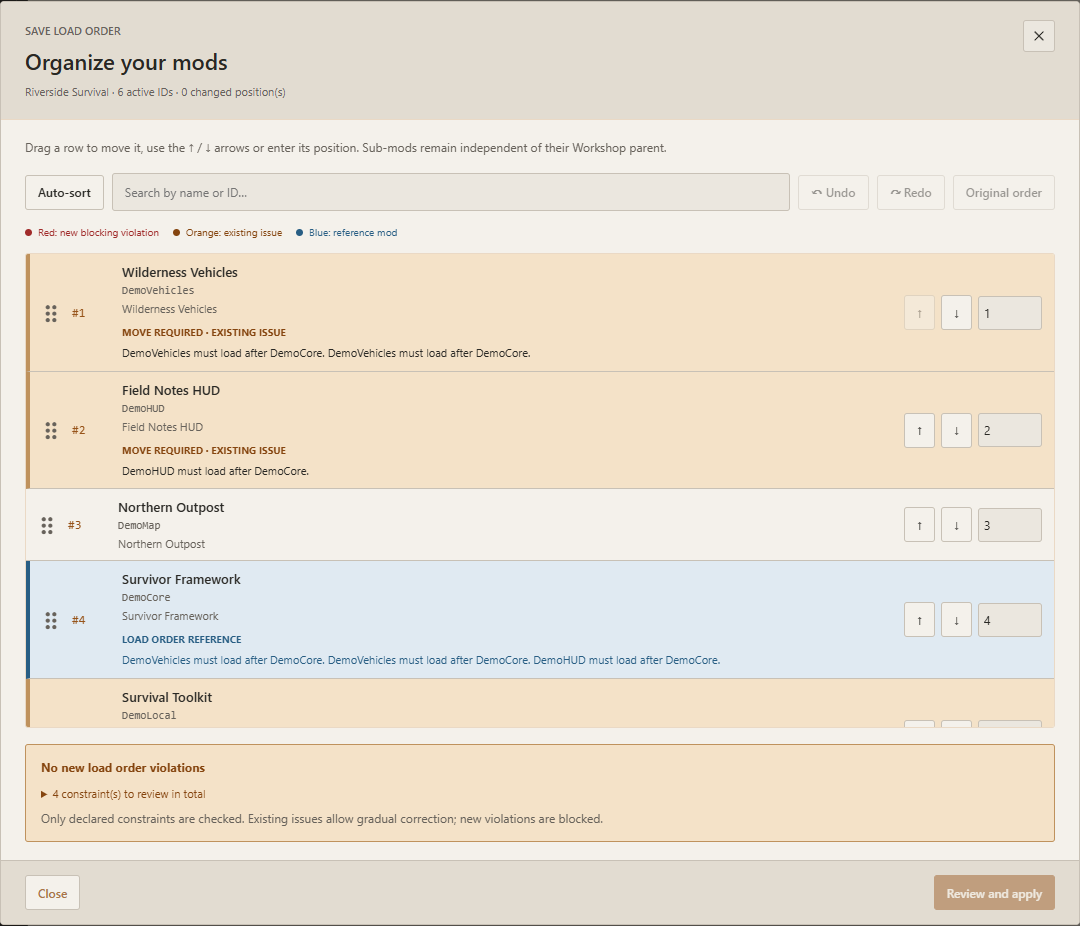The width and height of the screenshot is (1080, 926).
Task: Move Survivor Framework up with arrow
Action: click(919, 620)
